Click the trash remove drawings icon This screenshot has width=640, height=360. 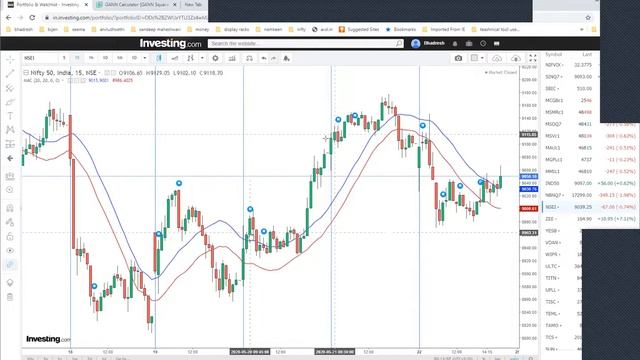(10, 297)
